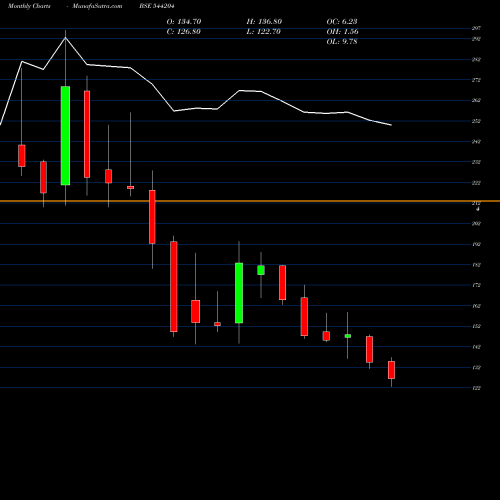
Task: Click the latest red candlestick closing near 126
Action: pyautogui.click(x=391, y=370)
